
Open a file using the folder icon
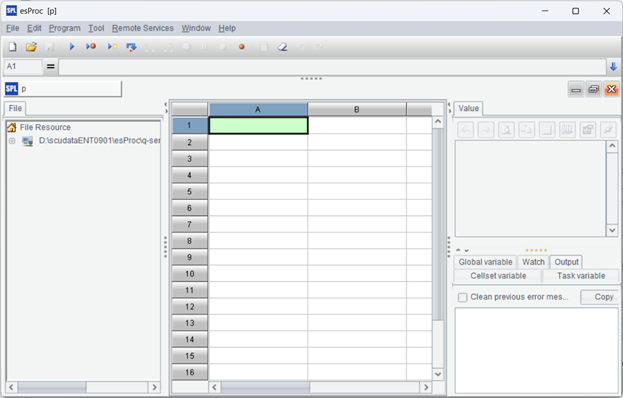[31, 47]
